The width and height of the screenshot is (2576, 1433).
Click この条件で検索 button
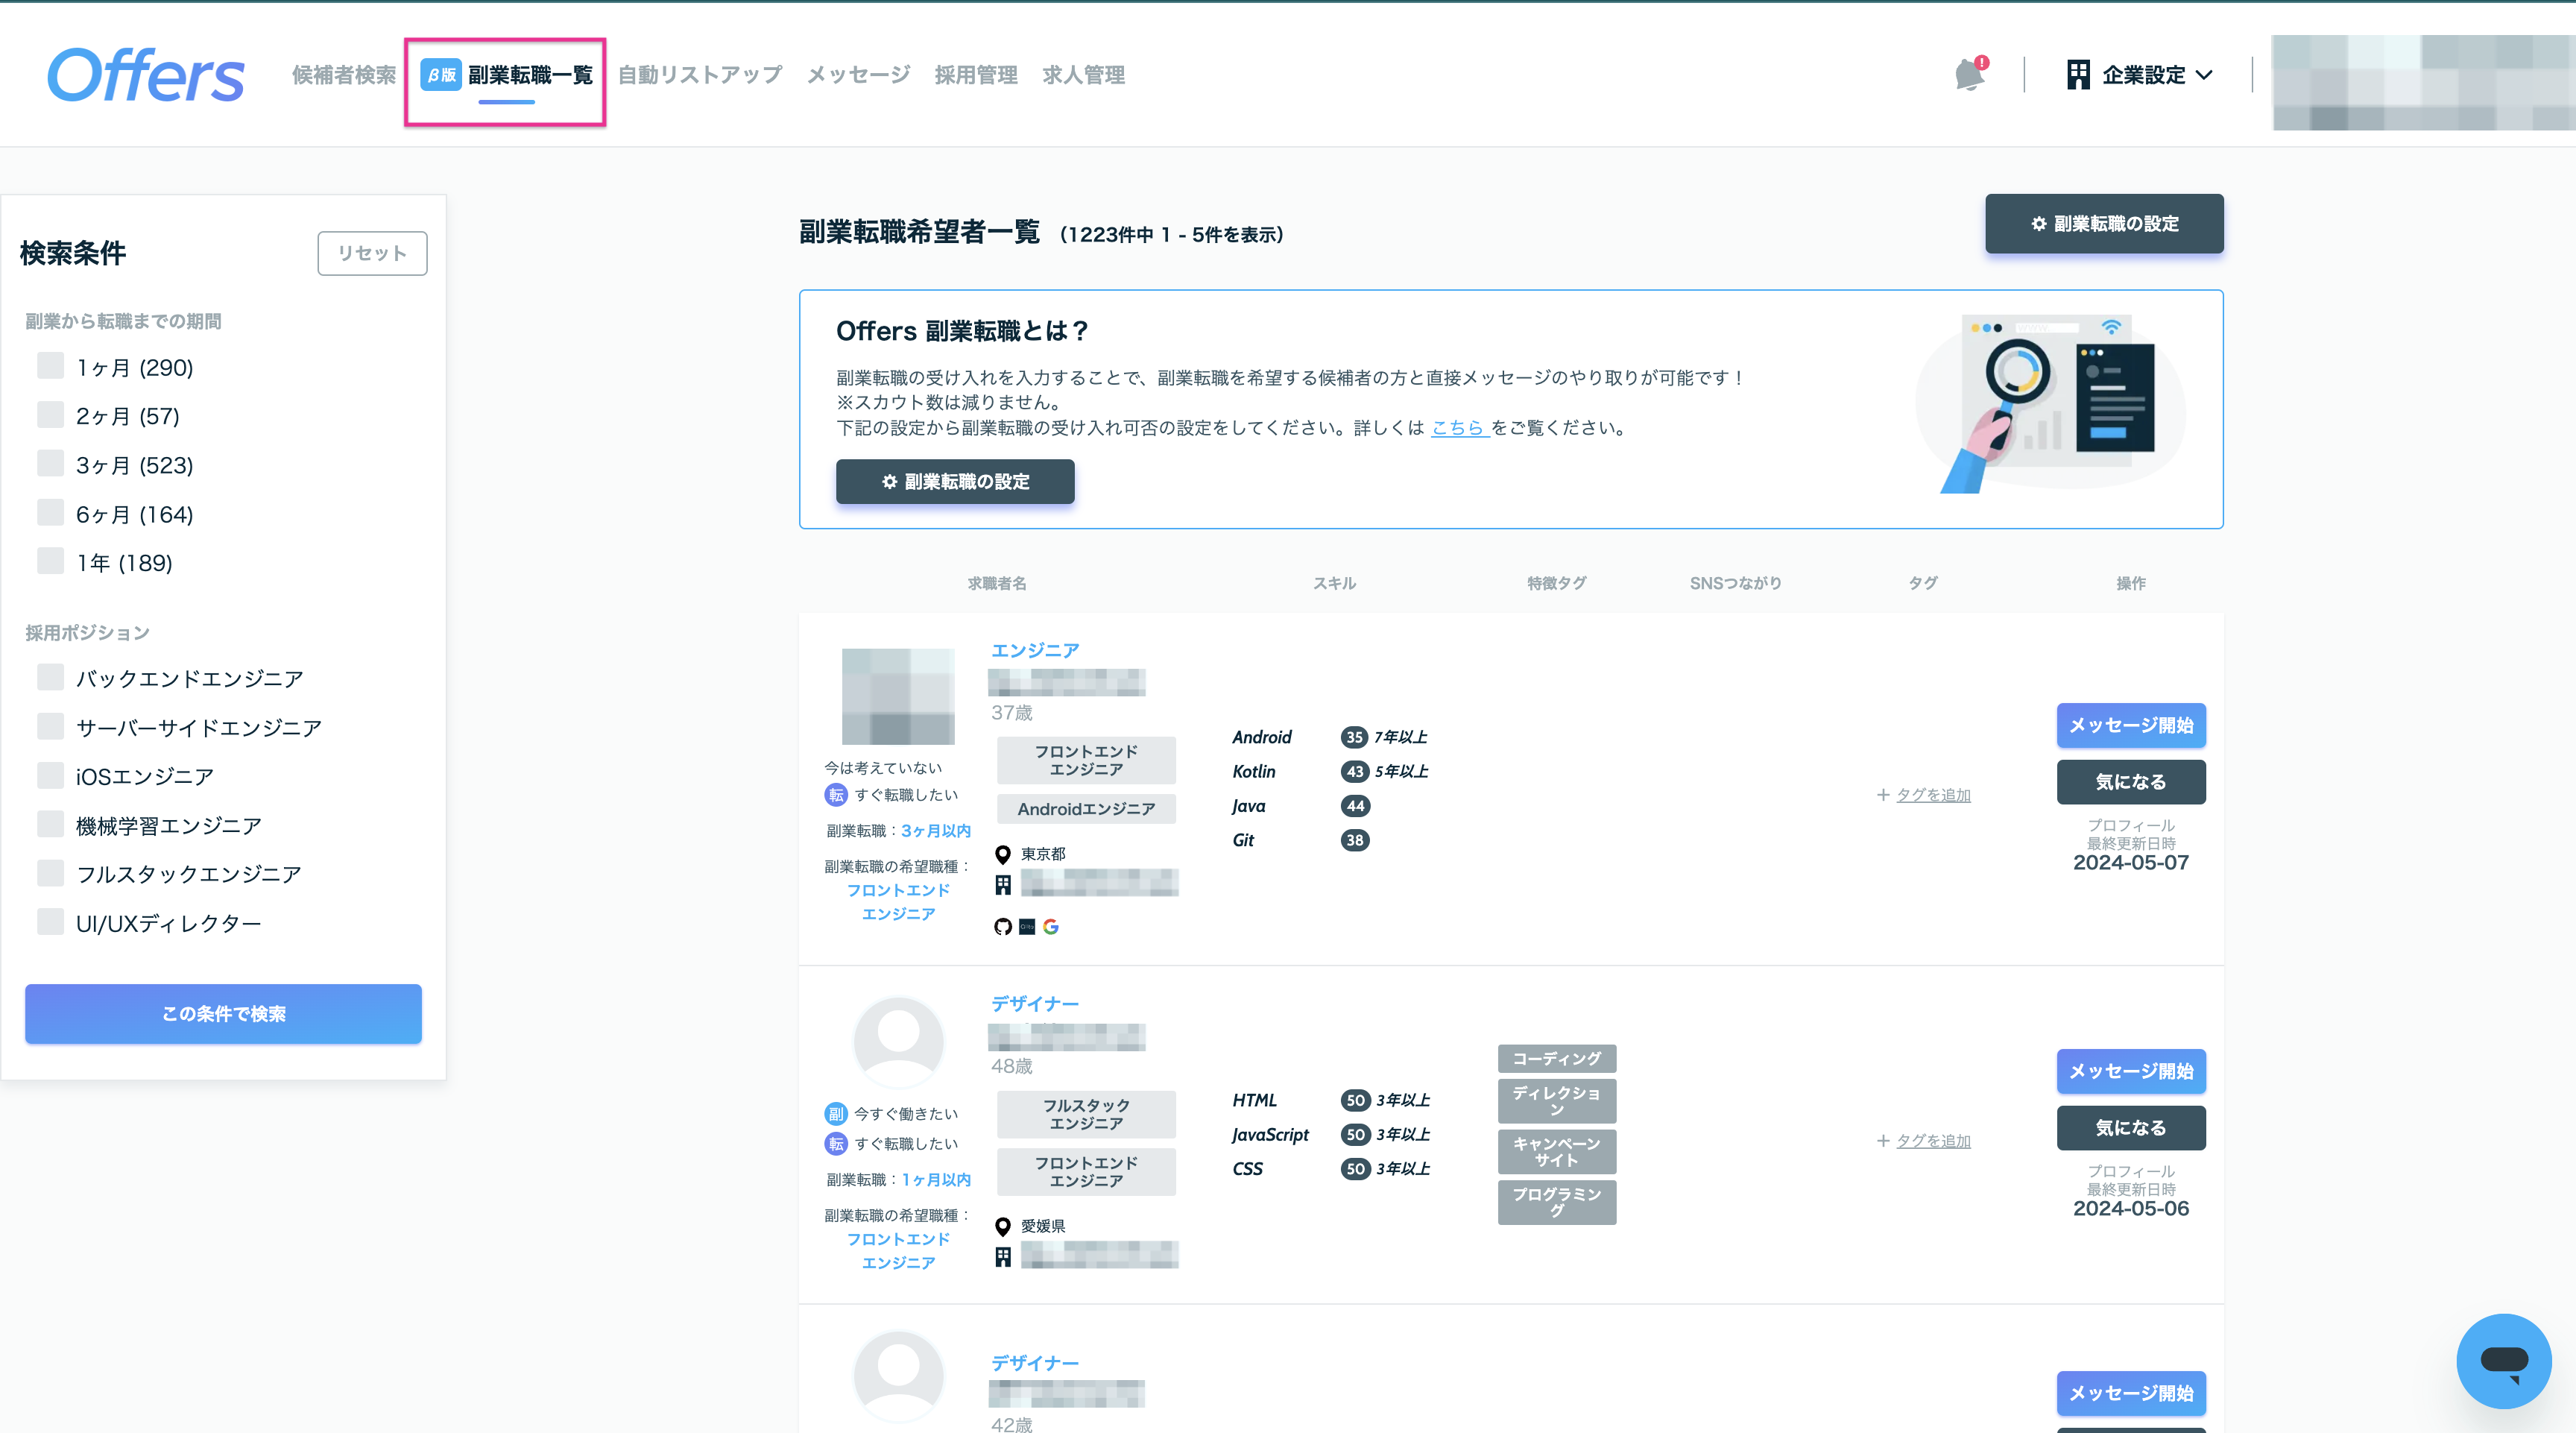click(223, 1014)
